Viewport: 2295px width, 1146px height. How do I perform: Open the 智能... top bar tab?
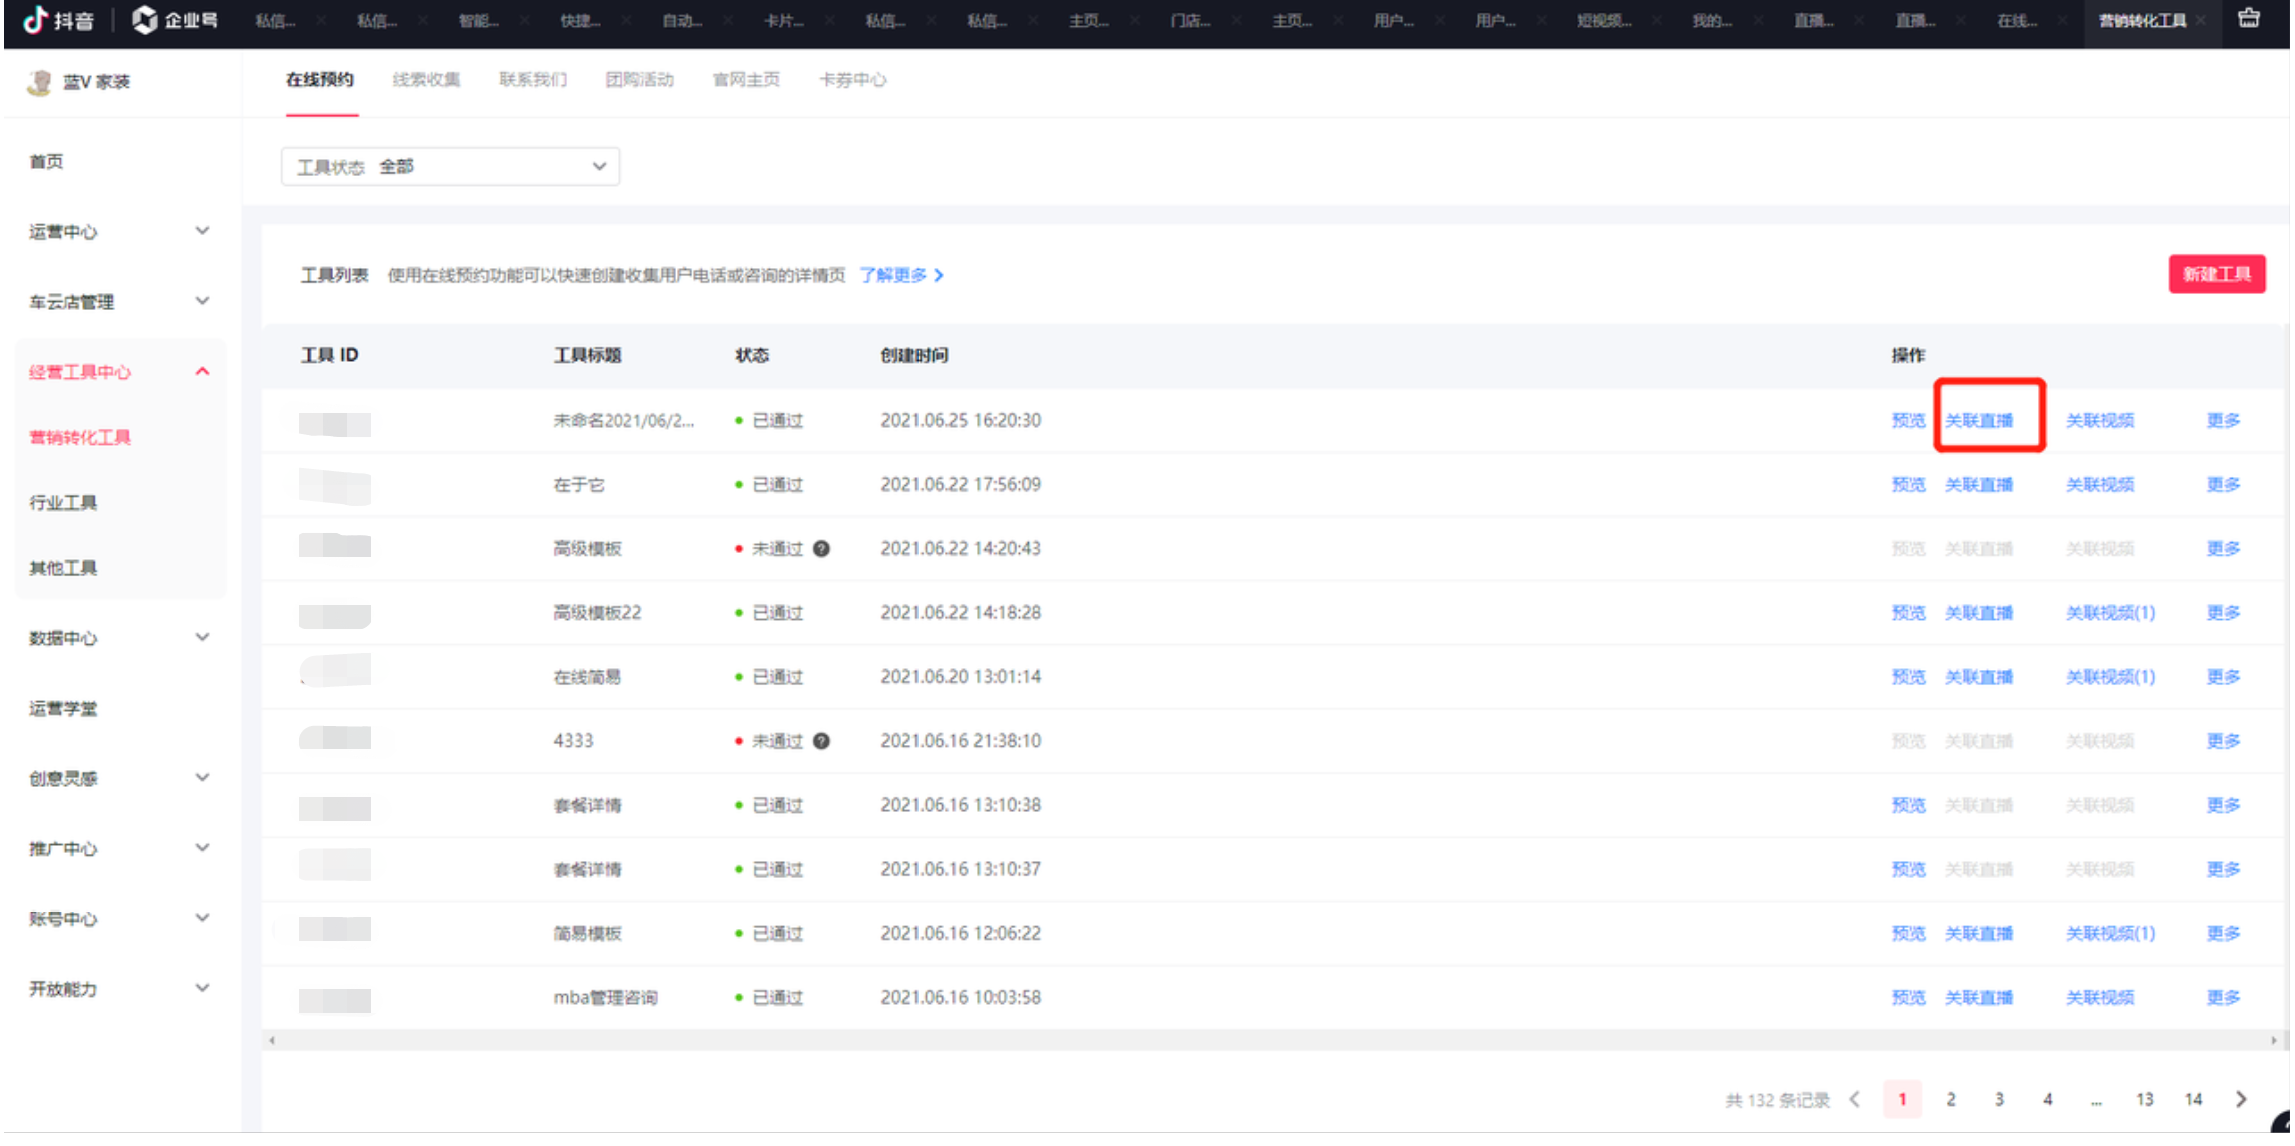[479, 21]
